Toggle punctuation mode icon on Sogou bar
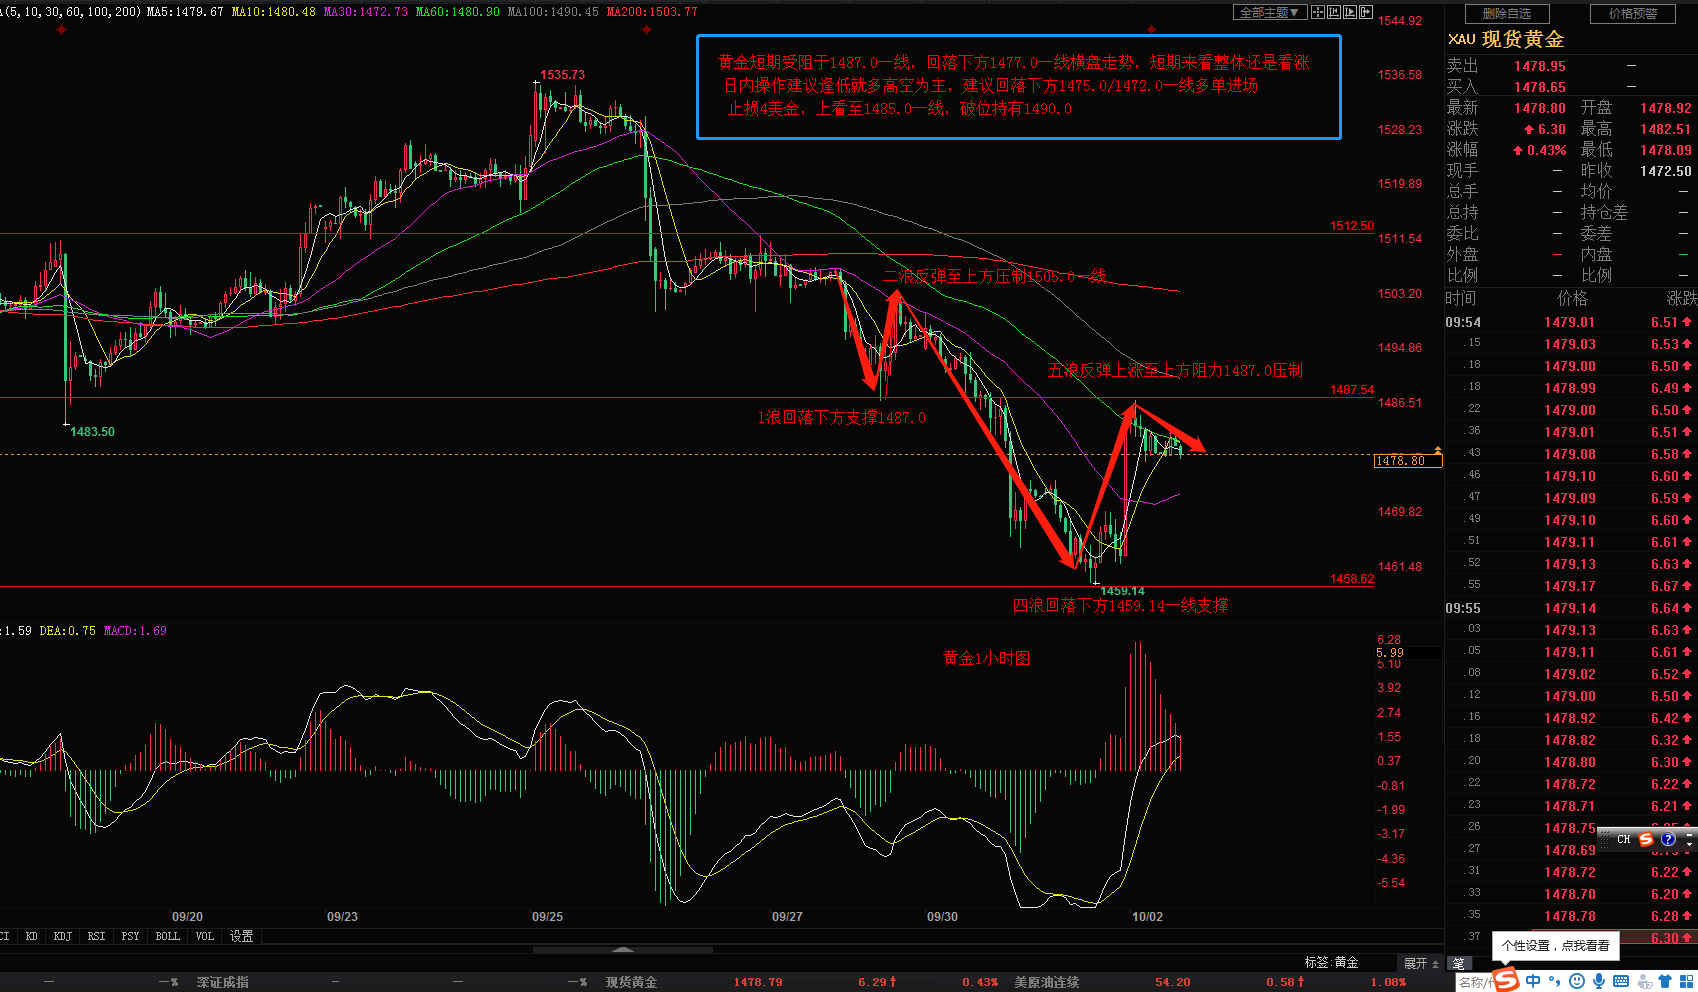1698x992 pixels. [x=1555, y=981]
